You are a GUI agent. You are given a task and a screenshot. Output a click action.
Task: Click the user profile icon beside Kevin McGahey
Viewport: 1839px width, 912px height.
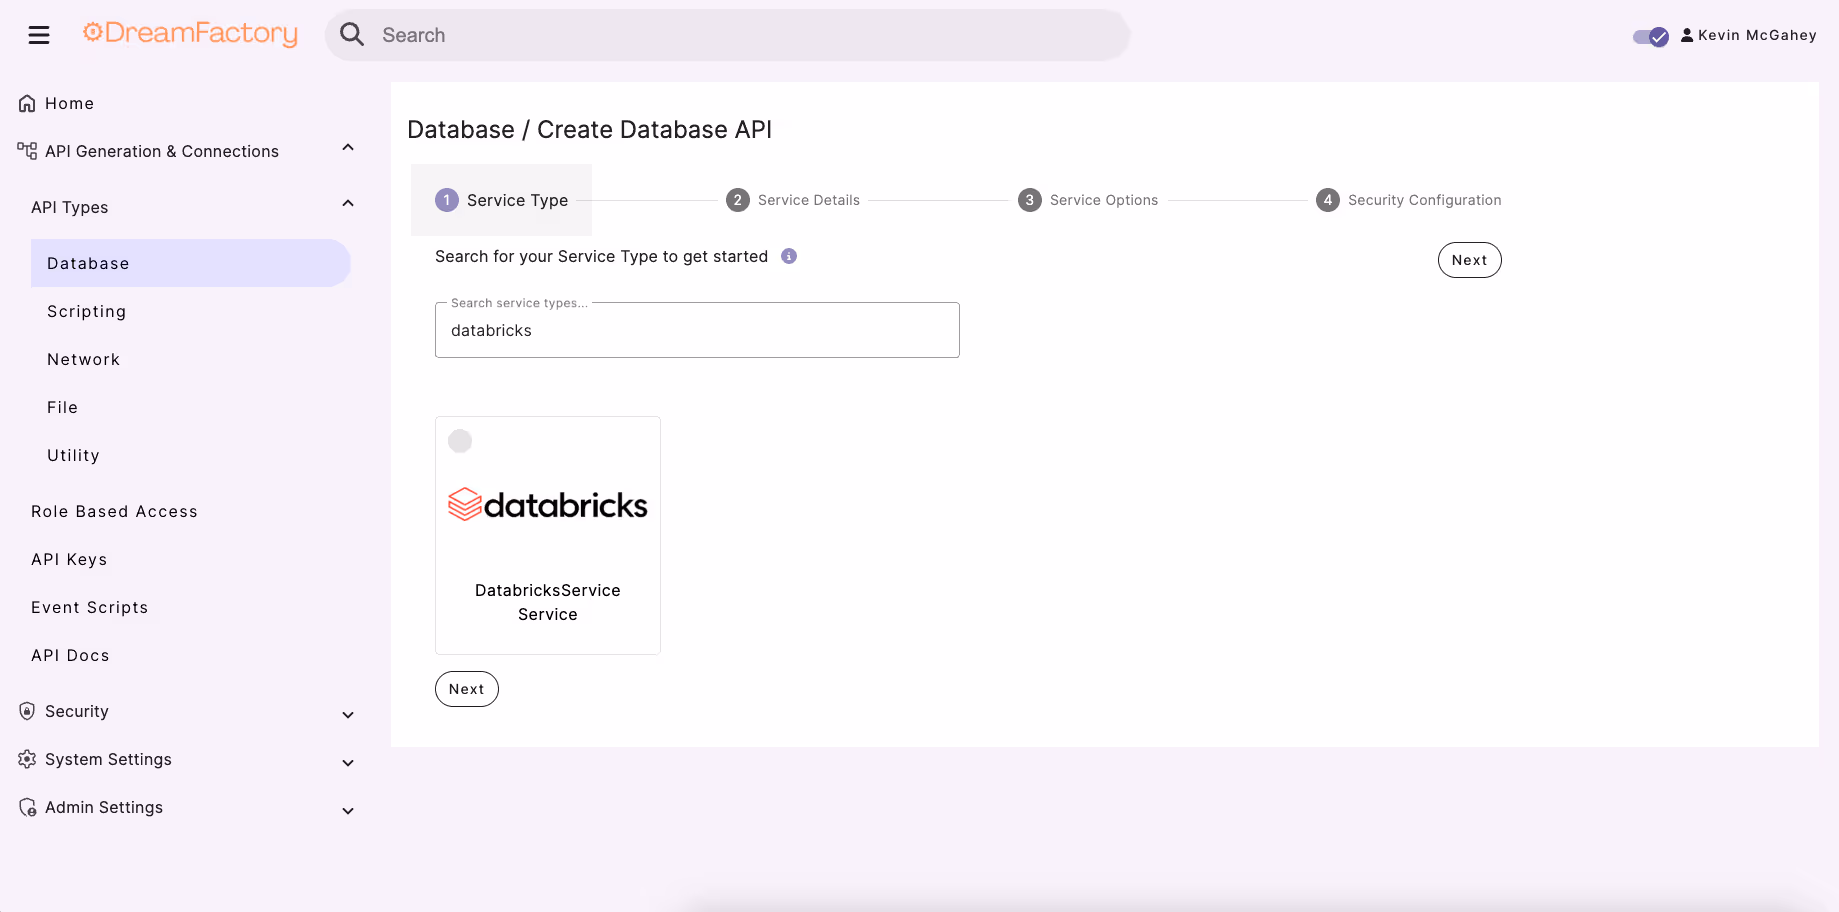(x=1687, y=35)
